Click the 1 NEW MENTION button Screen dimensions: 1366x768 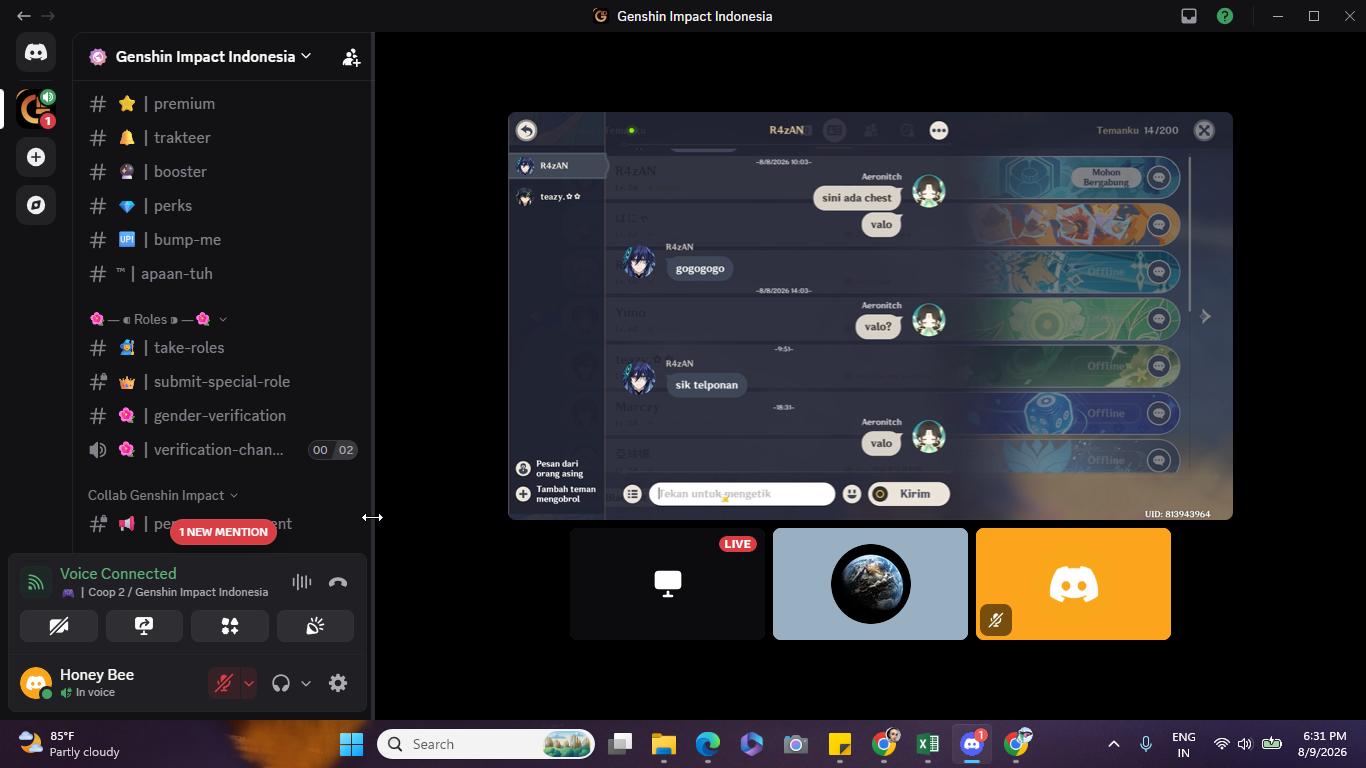(x=223, y=532)
